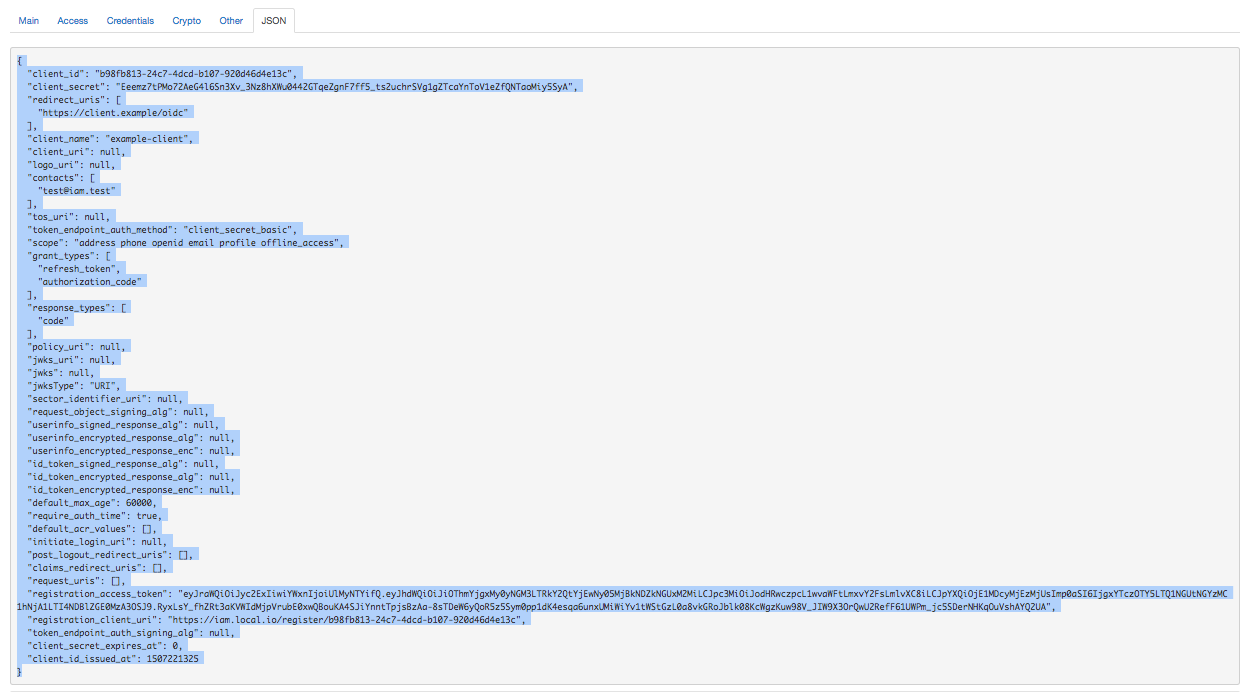
Task: Select the Credentials tab
Action: pos(130,20)
